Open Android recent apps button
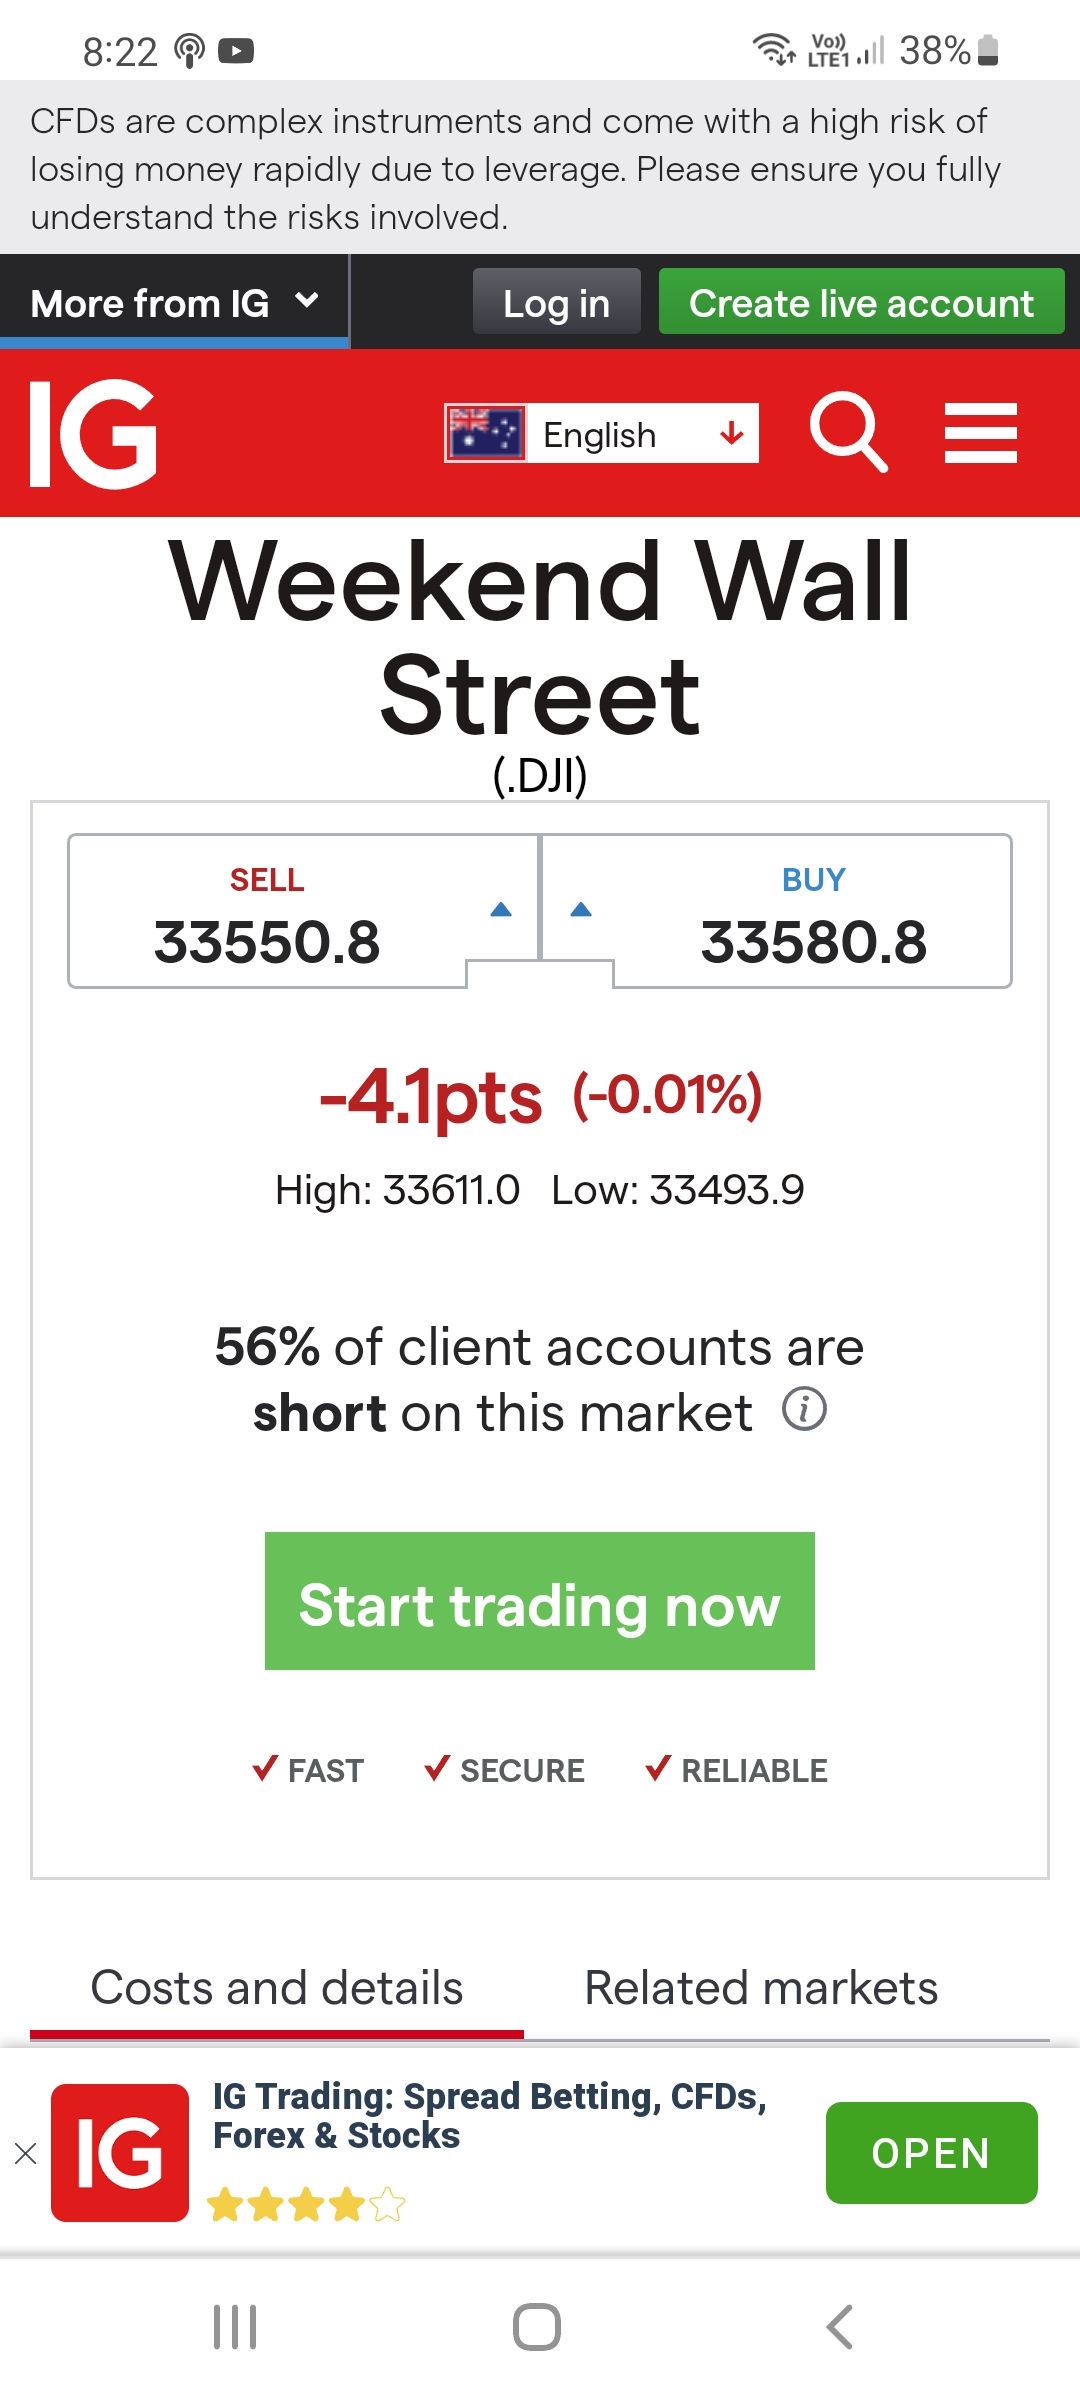This screenshot has height=2400, width=1080. coord(235,2327)
